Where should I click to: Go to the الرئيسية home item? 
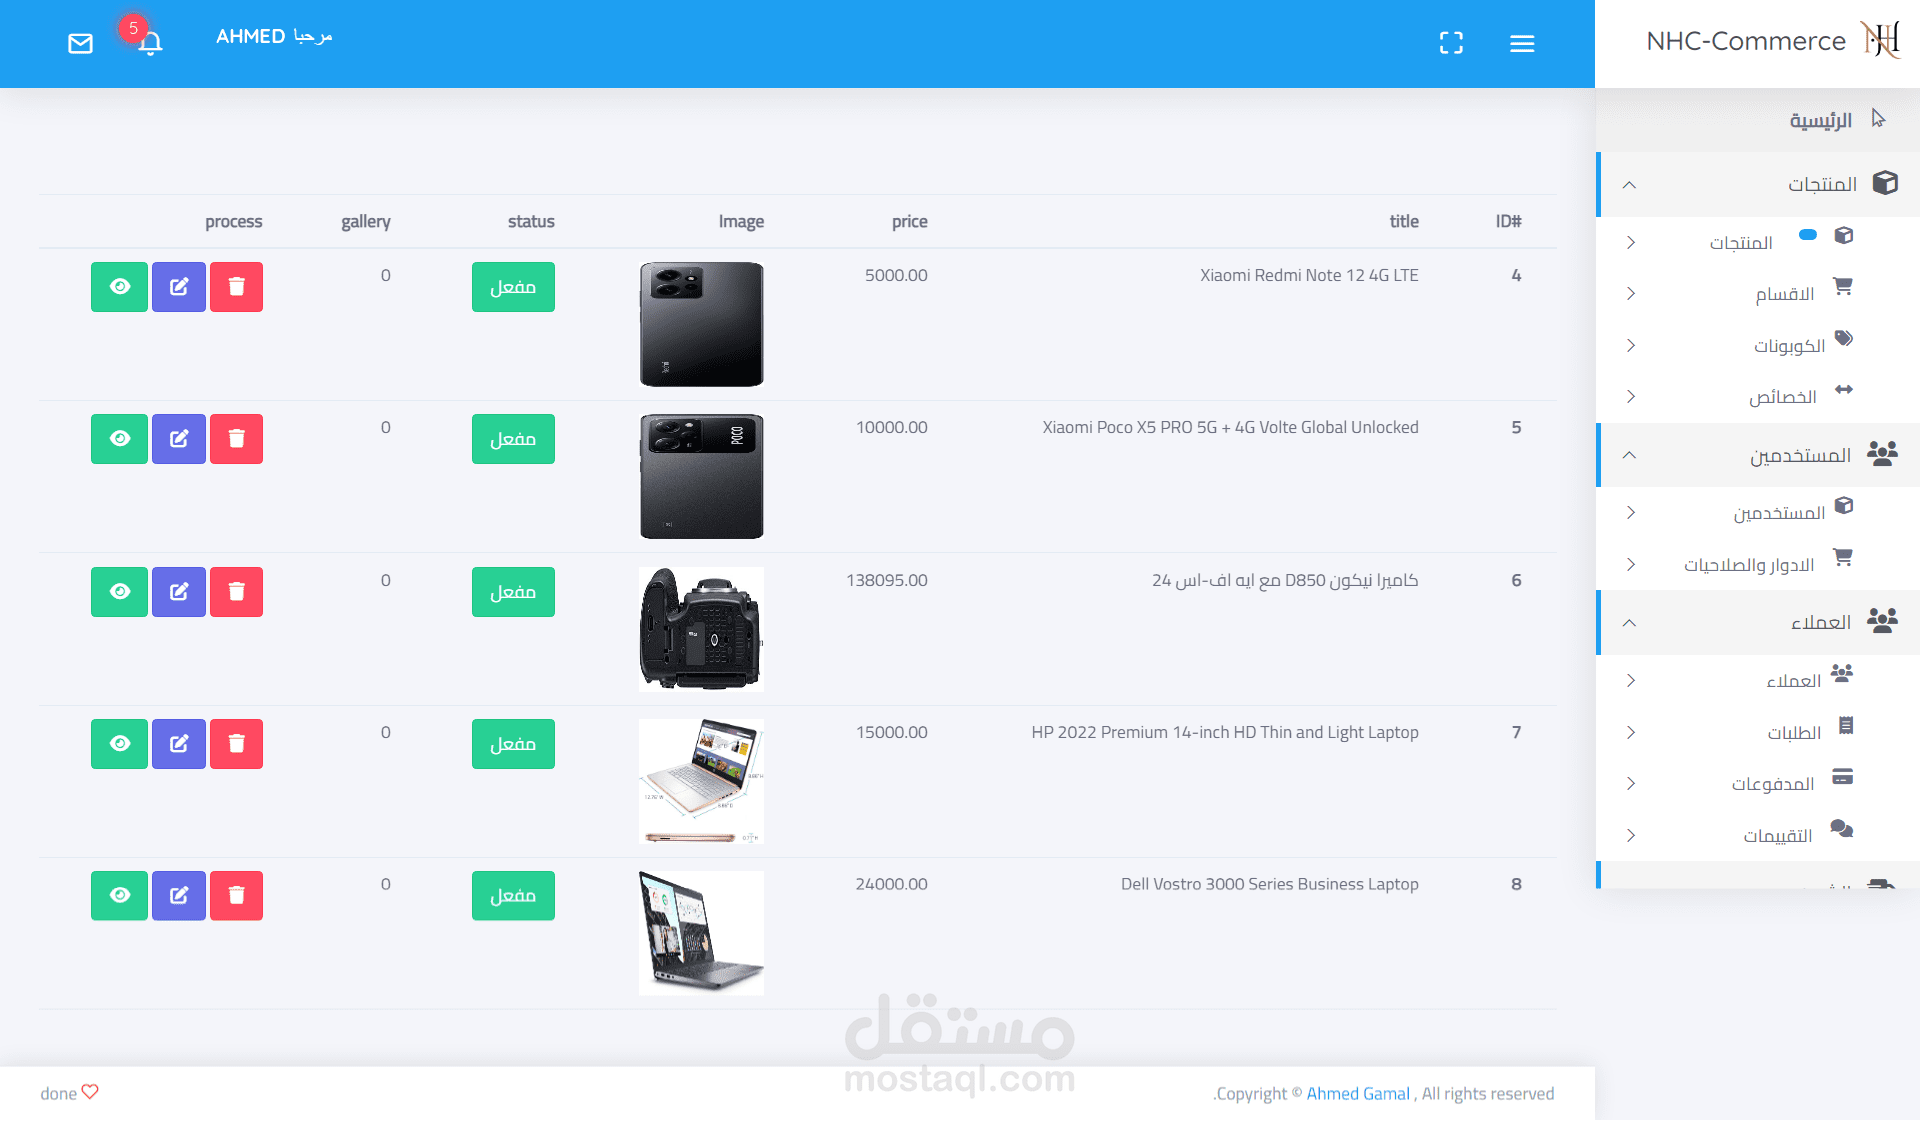1820,120
